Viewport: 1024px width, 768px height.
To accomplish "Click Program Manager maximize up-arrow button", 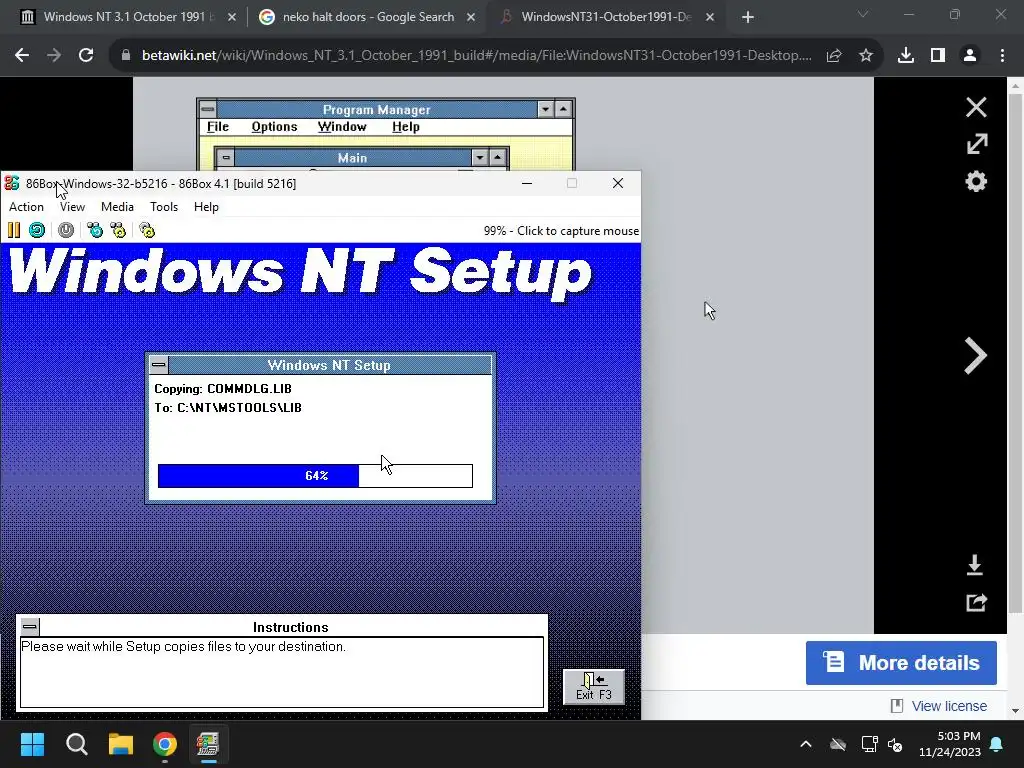I will point(564,109).
